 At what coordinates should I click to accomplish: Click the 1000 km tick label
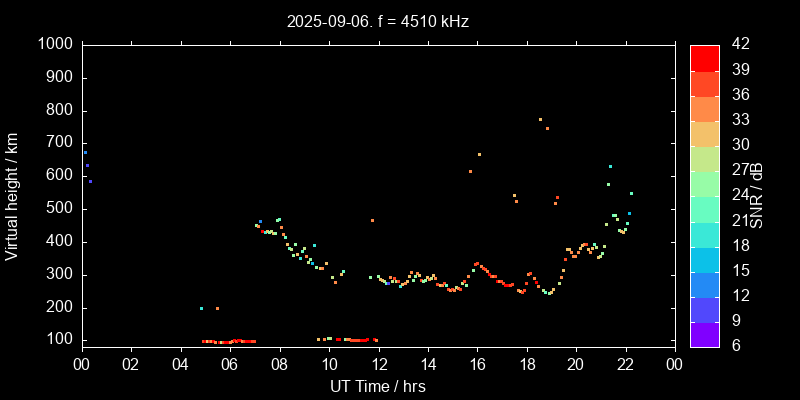click(54, 44)
